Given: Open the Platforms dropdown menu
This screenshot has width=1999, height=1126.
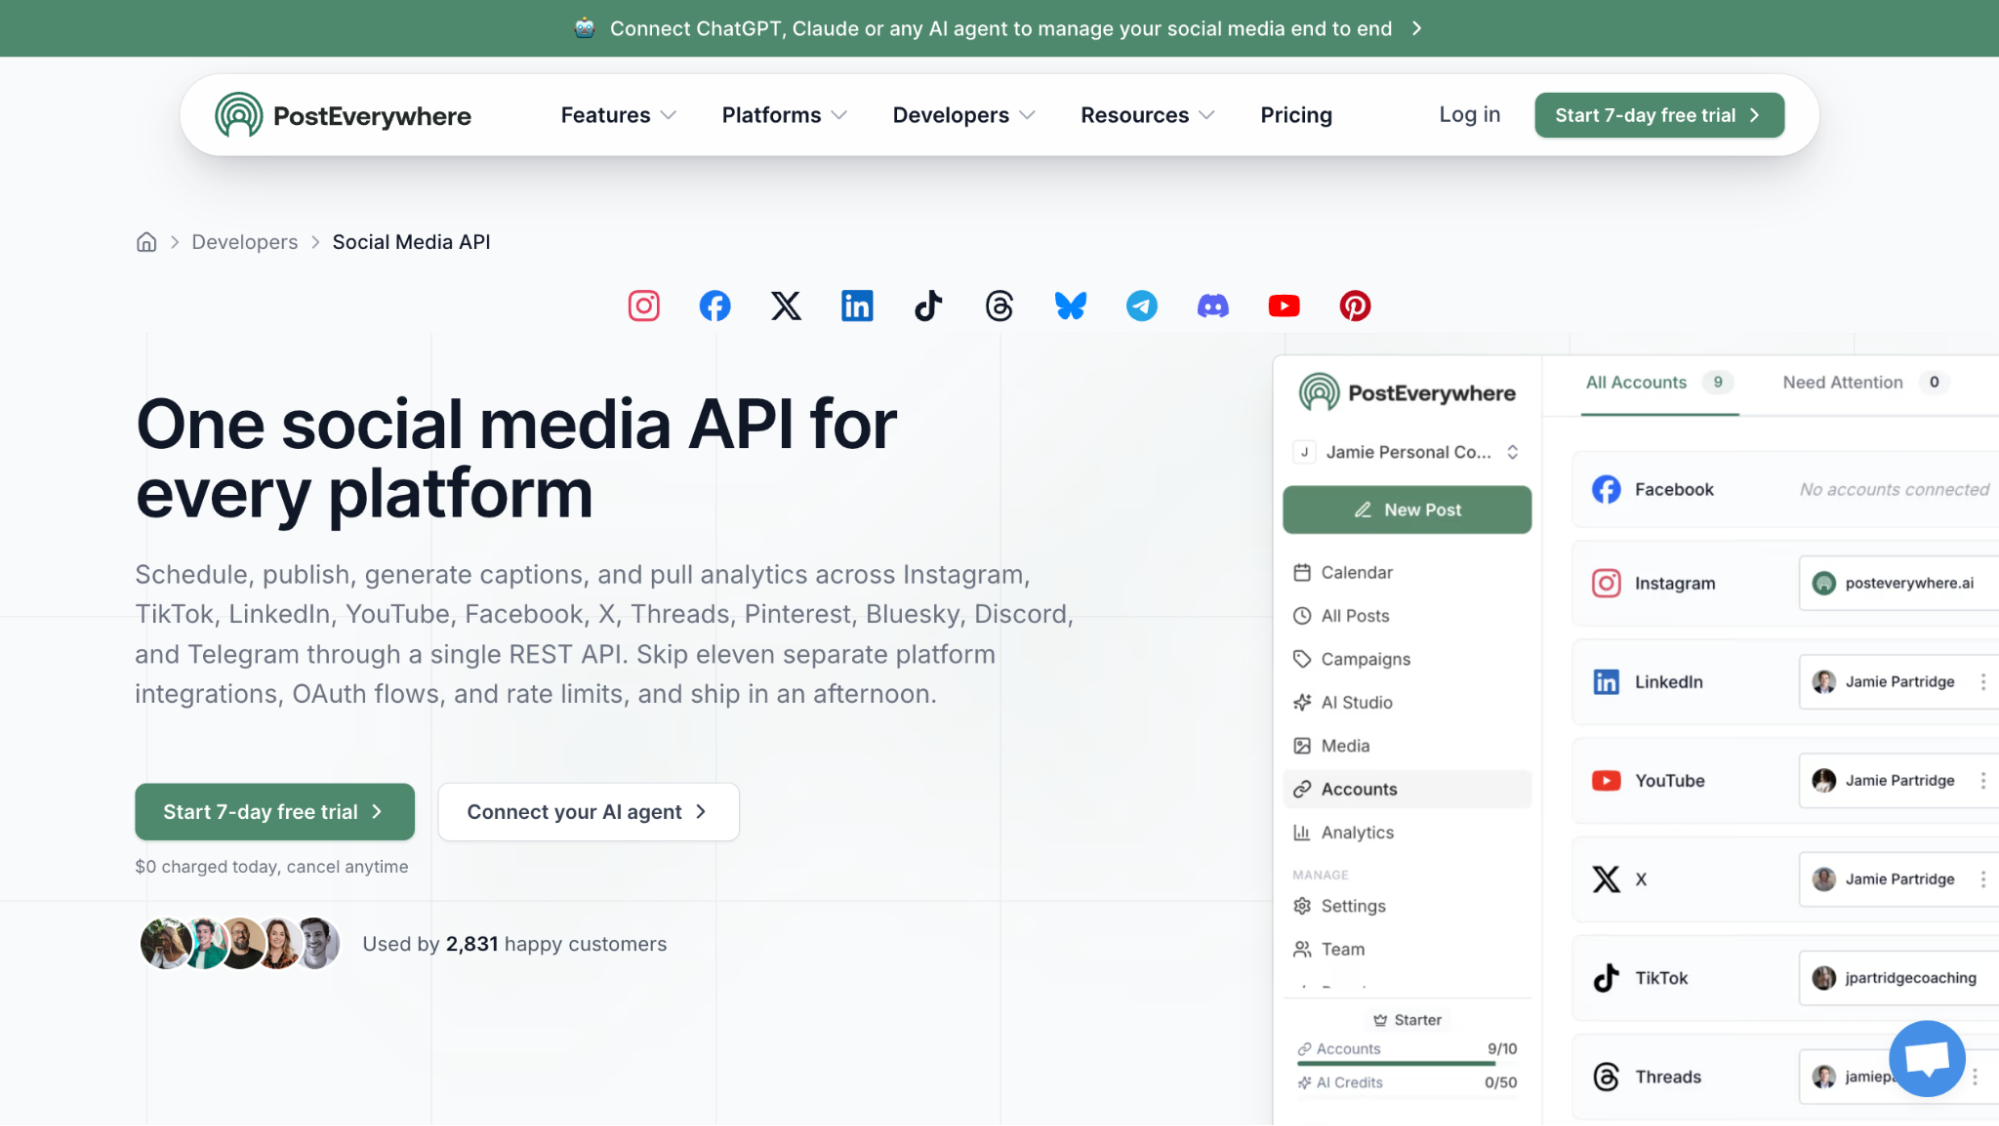Looking at the screenshot, I should click(x=784, y=115).
